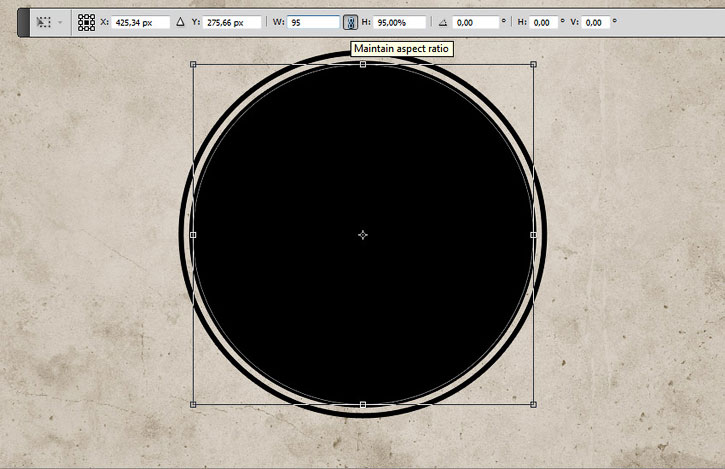Click the rotation angle field 0,00
The width and height of the screenshot is (725, 469).
476,22
